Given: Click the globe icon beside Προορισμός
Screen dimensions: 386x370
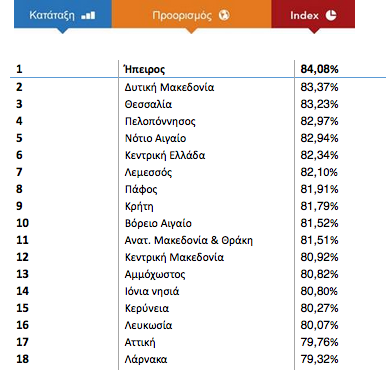Looking at the screenshot, I should [x=224, y=15].
